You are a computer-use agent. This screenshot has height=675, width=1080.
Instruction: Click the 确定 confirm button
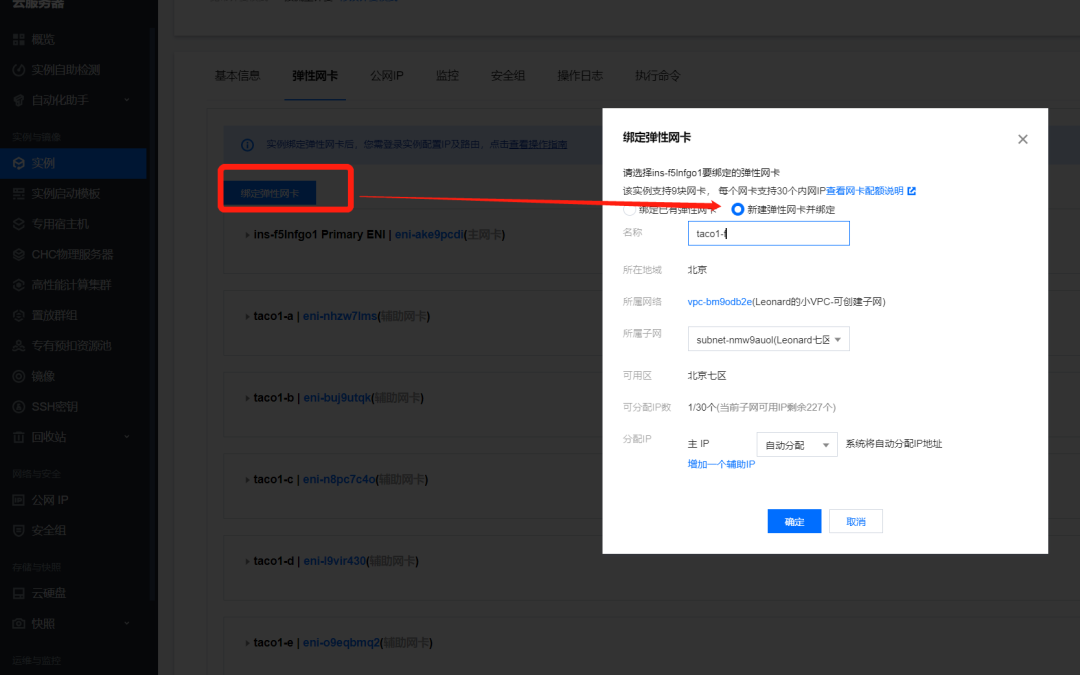794,521
